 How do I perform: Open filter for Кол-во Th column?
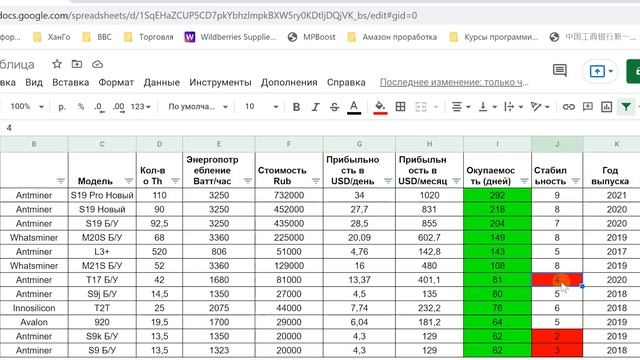176,180
